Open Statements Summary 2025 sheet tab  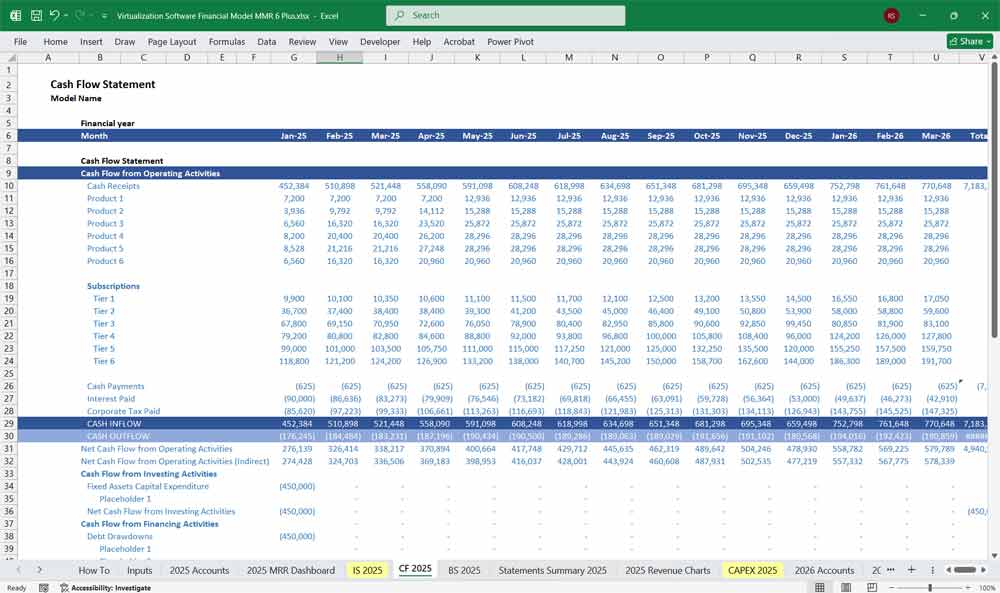[552, 570]
